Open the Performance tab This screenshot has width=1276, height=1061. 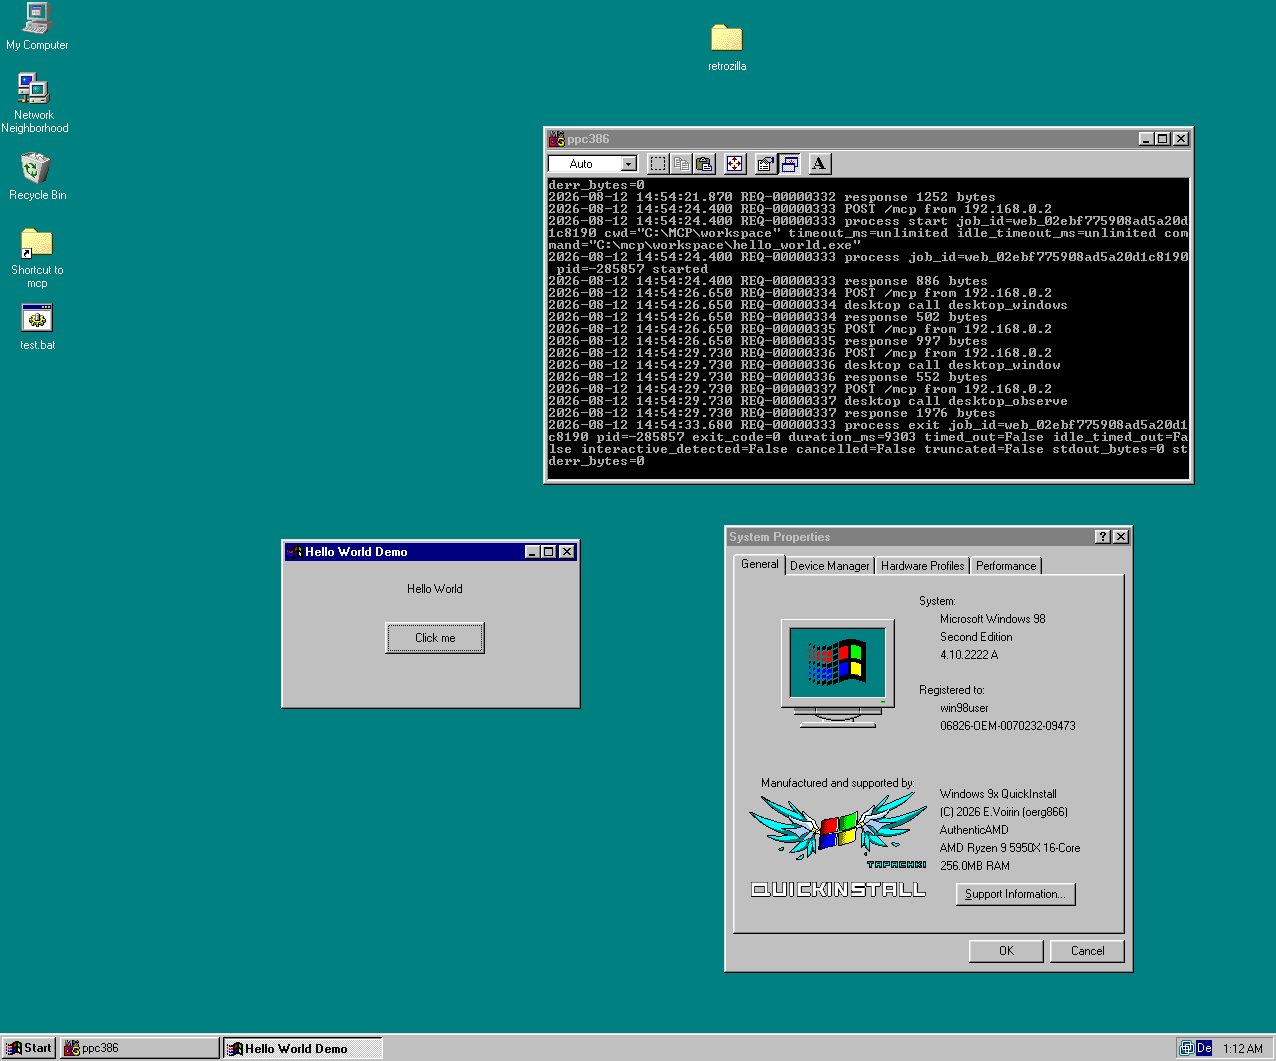(x=1006, y=566)
